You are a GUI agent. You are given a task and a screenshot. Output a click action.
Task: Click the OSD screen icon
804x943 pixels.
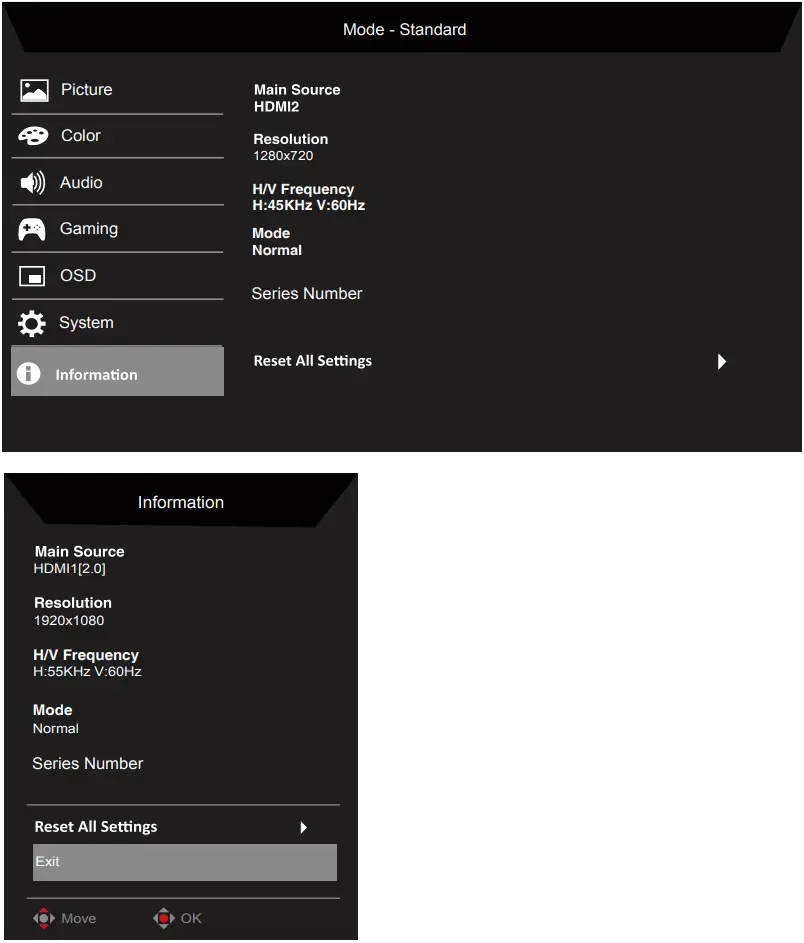click(32, 276)
